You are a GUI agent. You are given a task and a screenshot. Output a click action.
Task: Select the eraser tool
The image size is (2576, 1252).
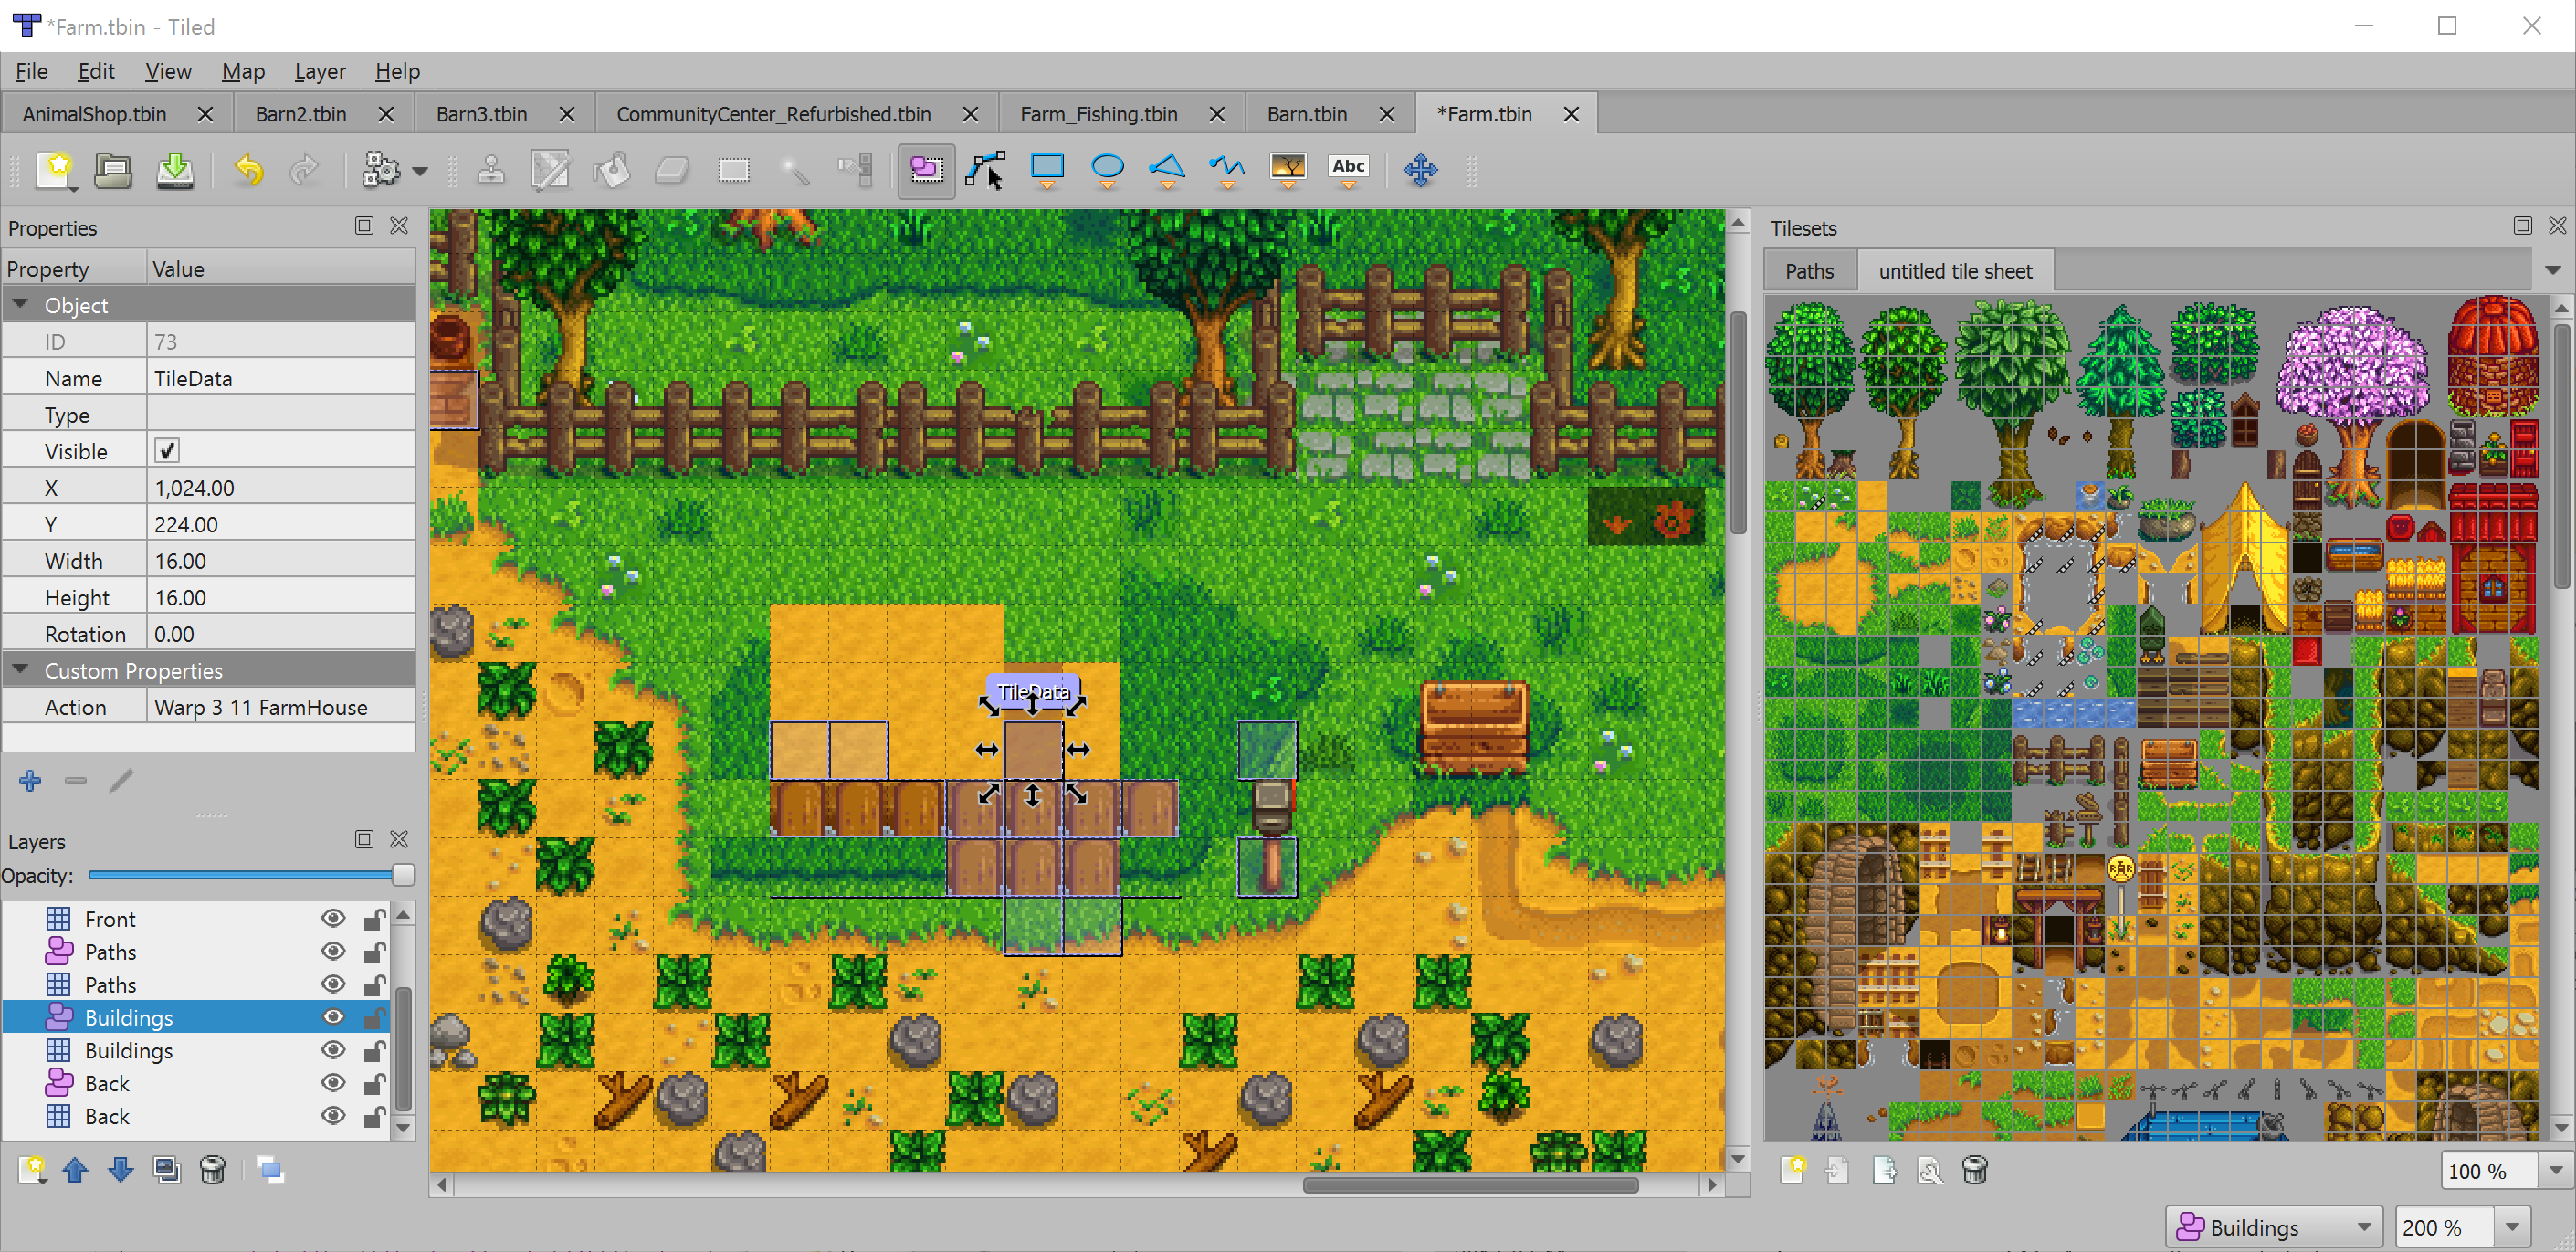click(675, 168)
